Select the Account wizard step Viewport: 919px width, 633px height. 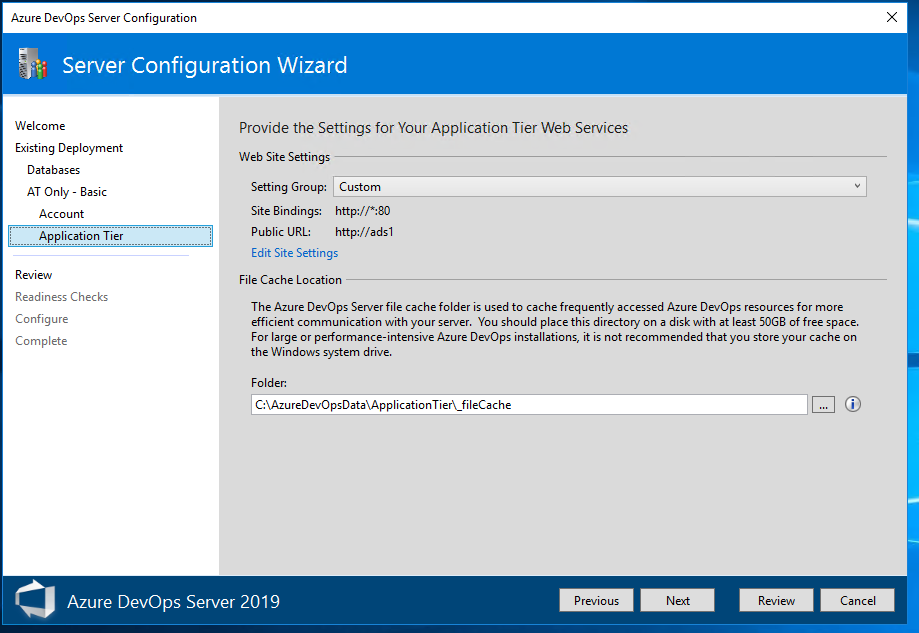[x=61, y=214]
